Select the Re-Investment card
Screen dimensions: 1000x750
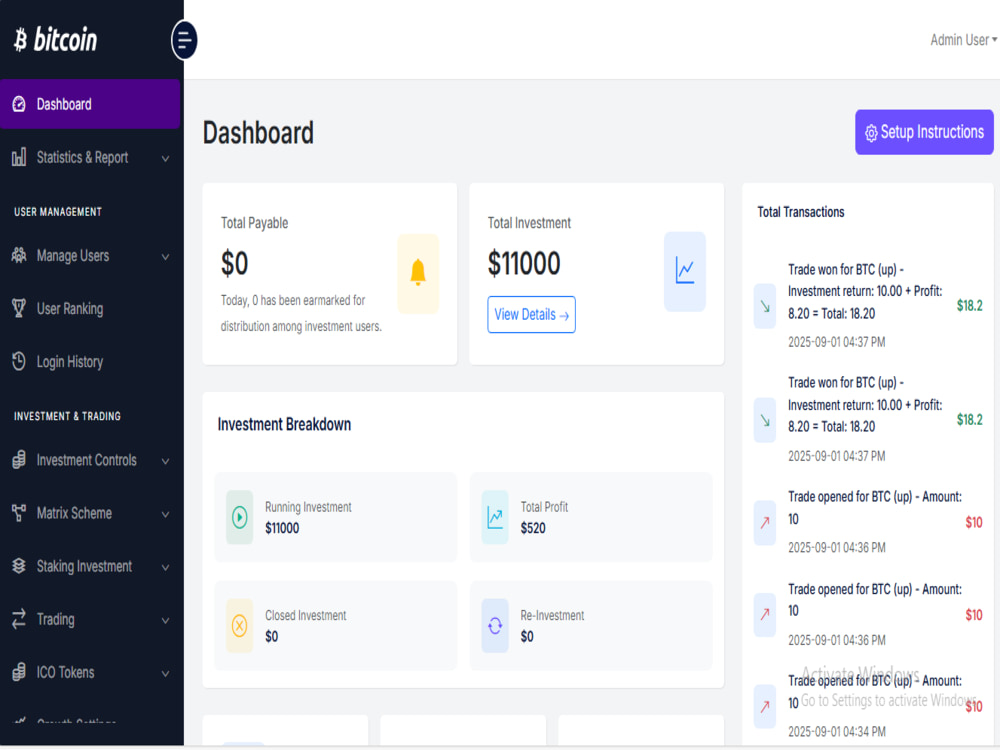[x=591, y=626]
